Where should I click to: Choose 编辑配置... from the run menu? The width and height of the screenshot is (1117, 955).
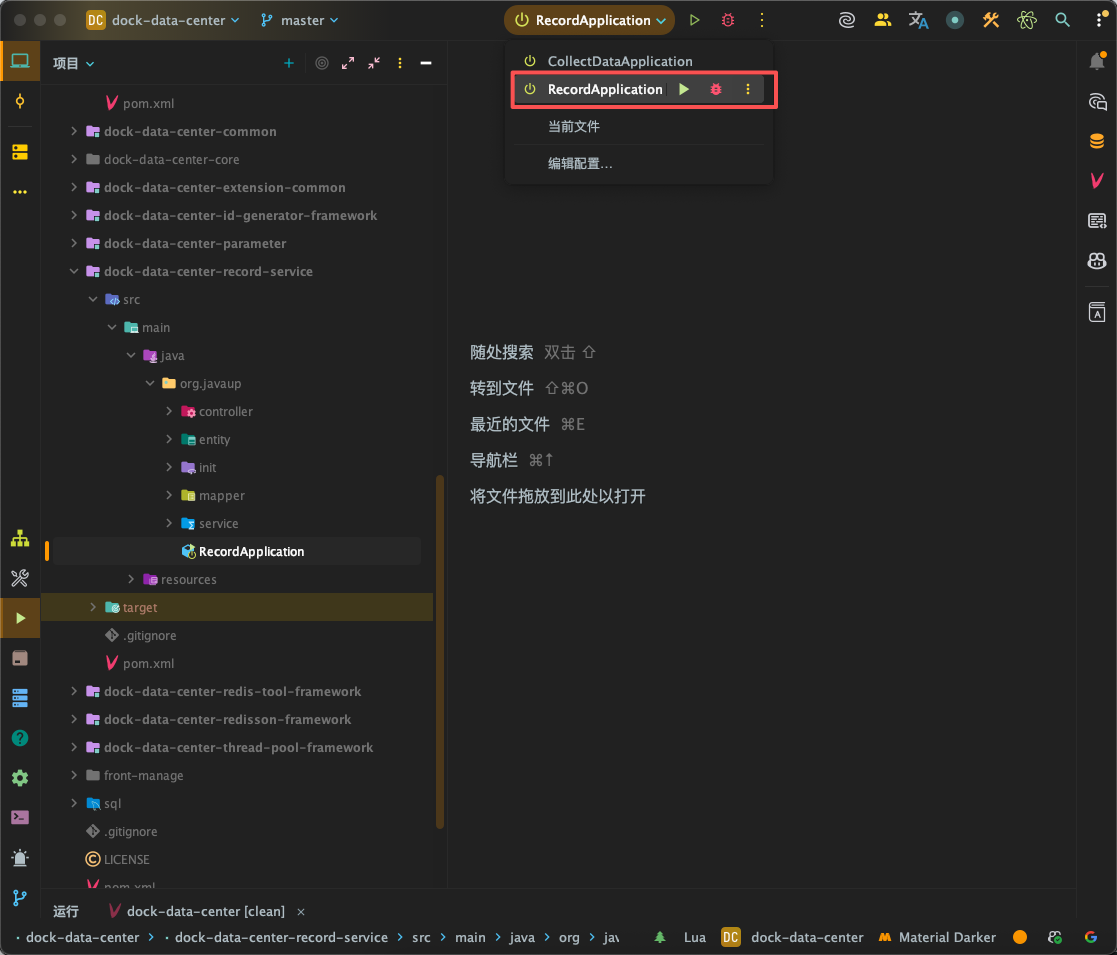[580, 163]
